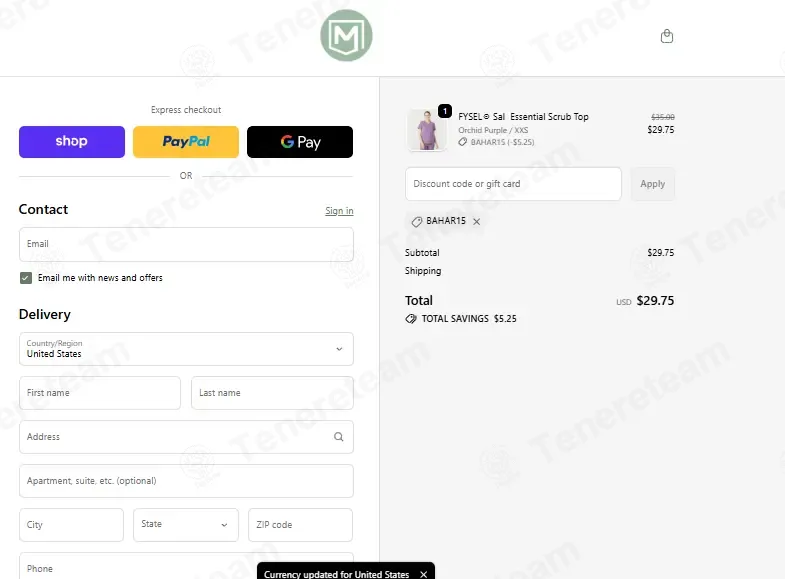This screenshot has height=579, width=785.
Task: Click the City input field
Action: click(71, 524)
